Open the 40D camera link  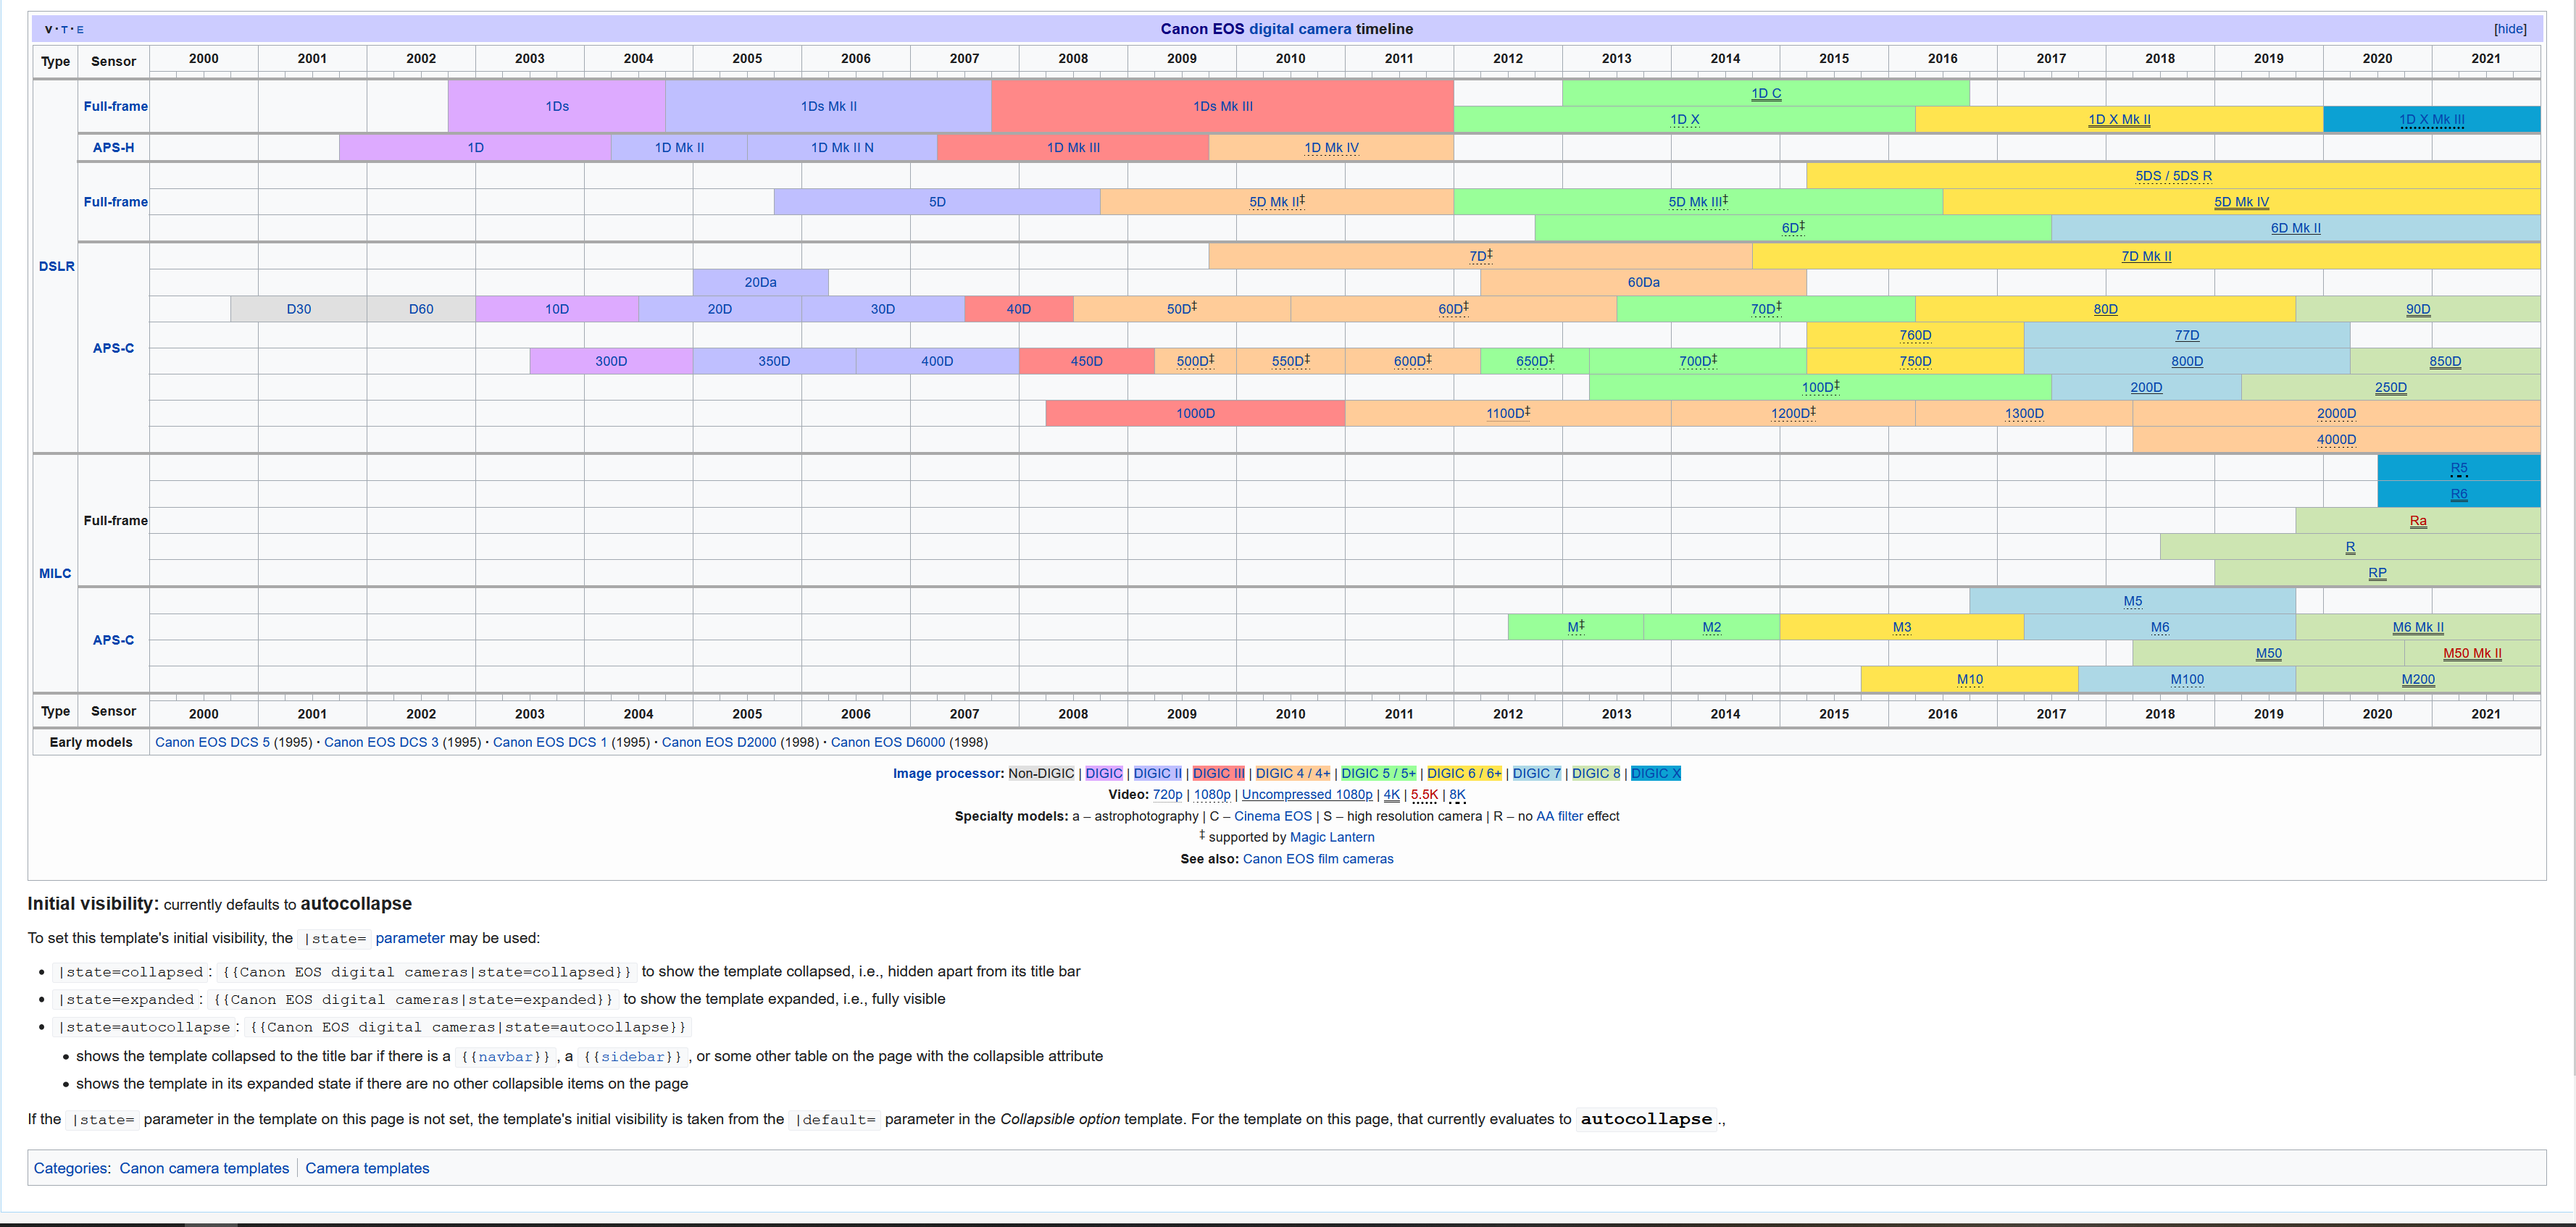(1018, 309)
